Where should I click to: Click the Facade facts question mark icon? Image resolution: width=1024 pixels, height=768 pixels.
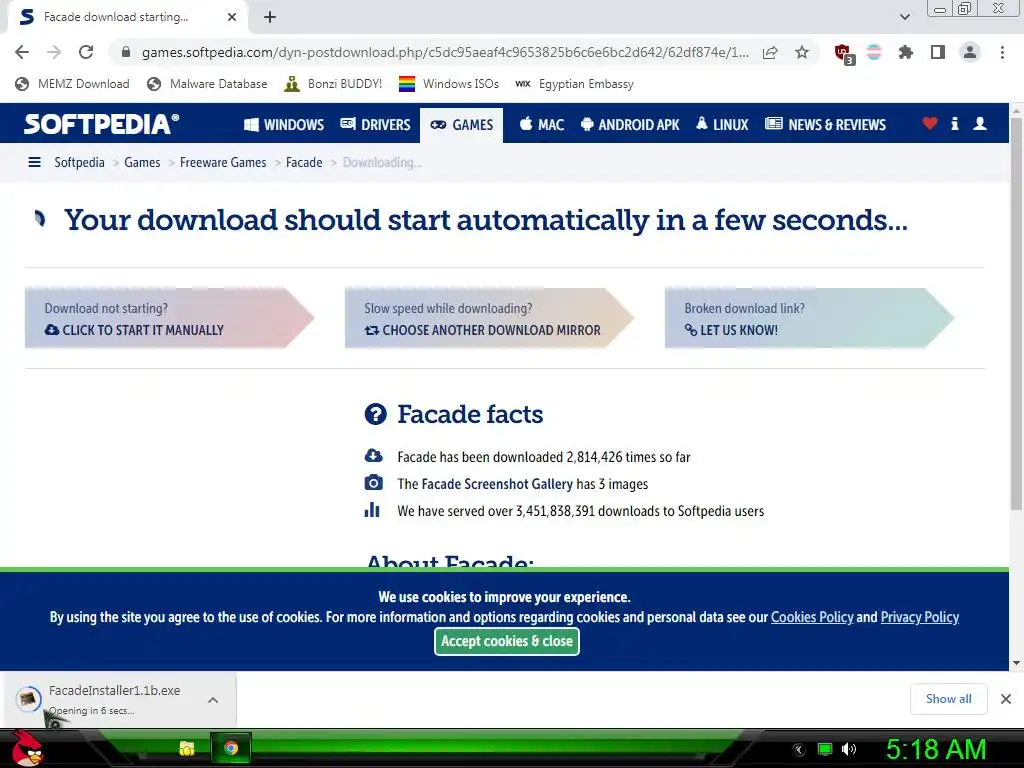[376, 414]
